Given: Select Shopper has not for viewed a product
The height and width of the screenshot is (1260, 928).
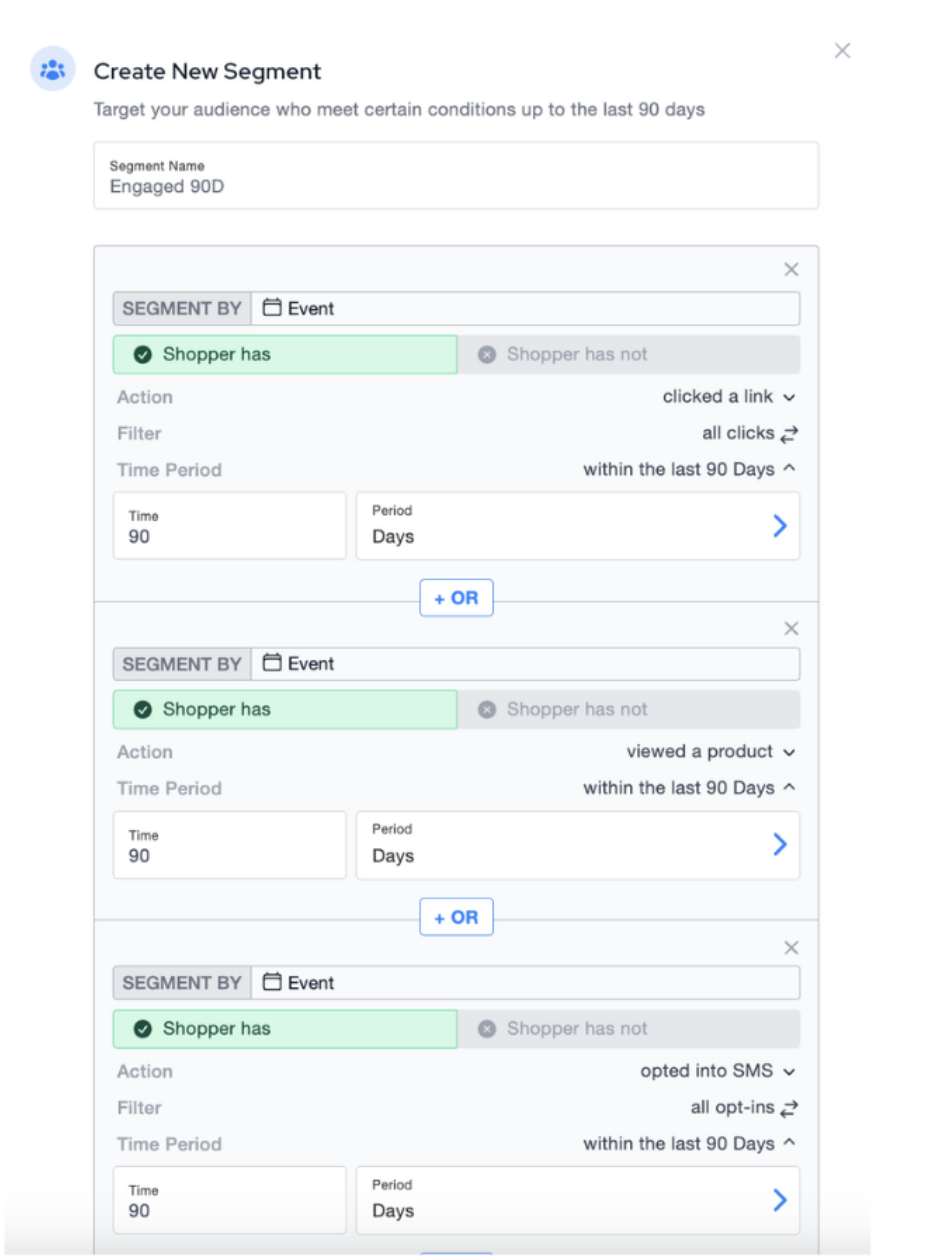Looking at the screenshot, I should (628, 710).
